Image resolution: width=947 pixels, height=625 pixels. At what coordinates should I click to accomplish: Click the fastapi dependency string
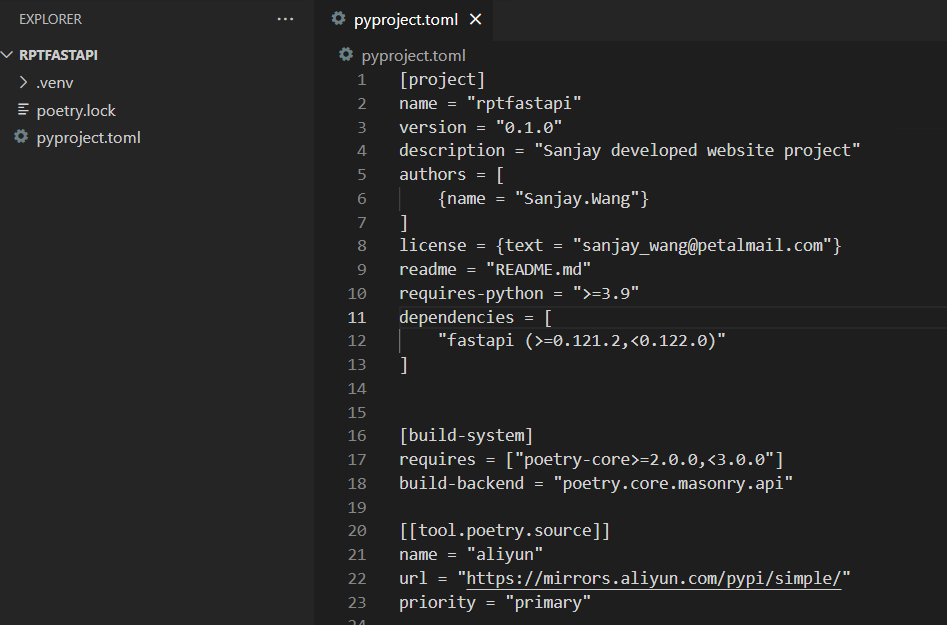(x=582, y=341)
